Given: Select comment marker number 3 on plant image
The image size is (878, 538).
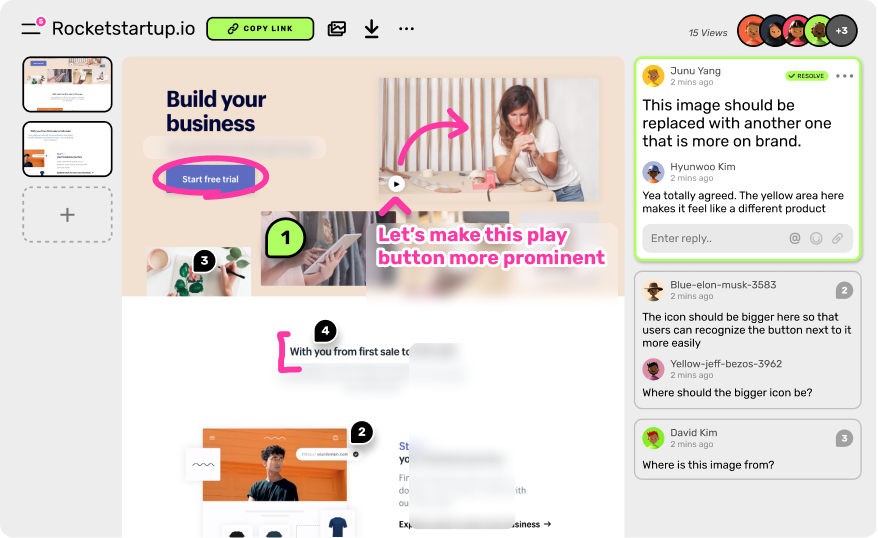Looking at the screenshot, I should click(x=204, y=261).
